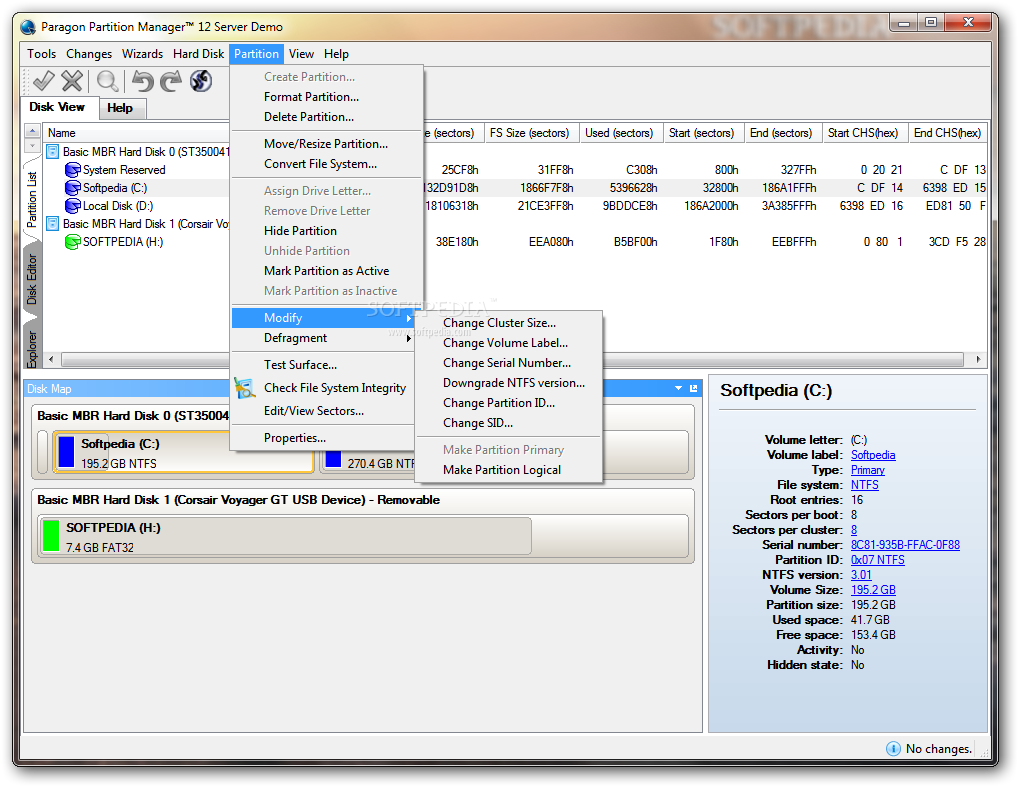Click the 0x07 NTFS partition ID link
This screenshot has height=787, width=1019.
pyautogui.click(x=877, y=560)
